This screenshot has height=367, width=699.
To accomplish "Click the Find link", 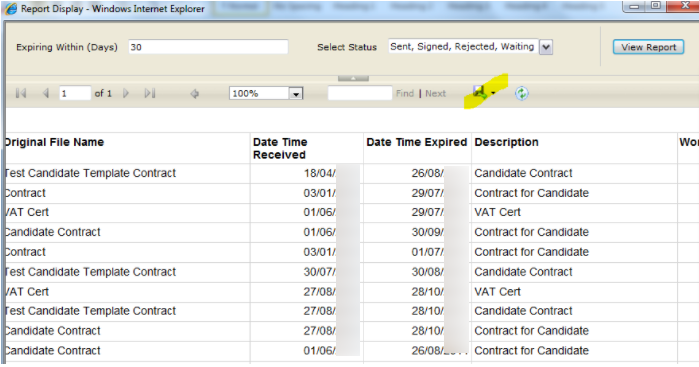I will tap(405, 93).
